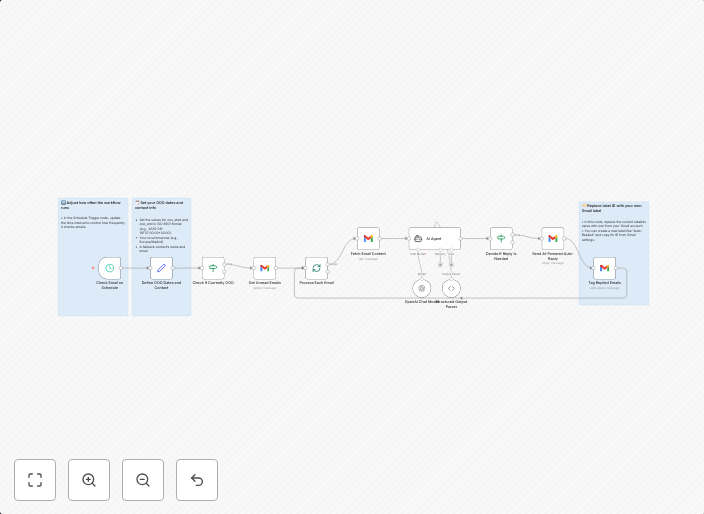Click the Send AI-Powered Auto-Reply node
Image resolution: width=704 pixels, height=514 pixels.
coord(552,238)
